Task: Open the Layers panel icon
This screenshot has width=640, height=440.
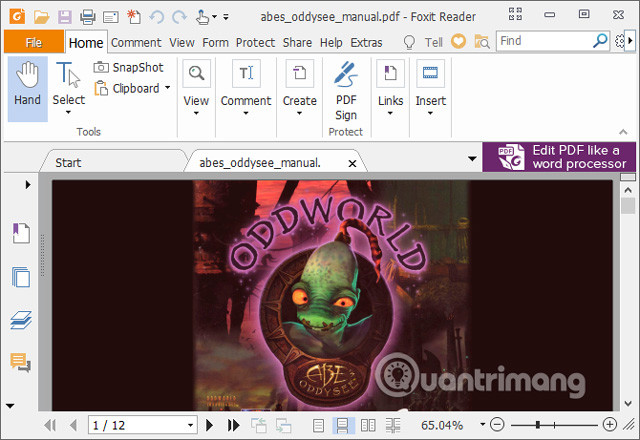Action: coord(21,320)
